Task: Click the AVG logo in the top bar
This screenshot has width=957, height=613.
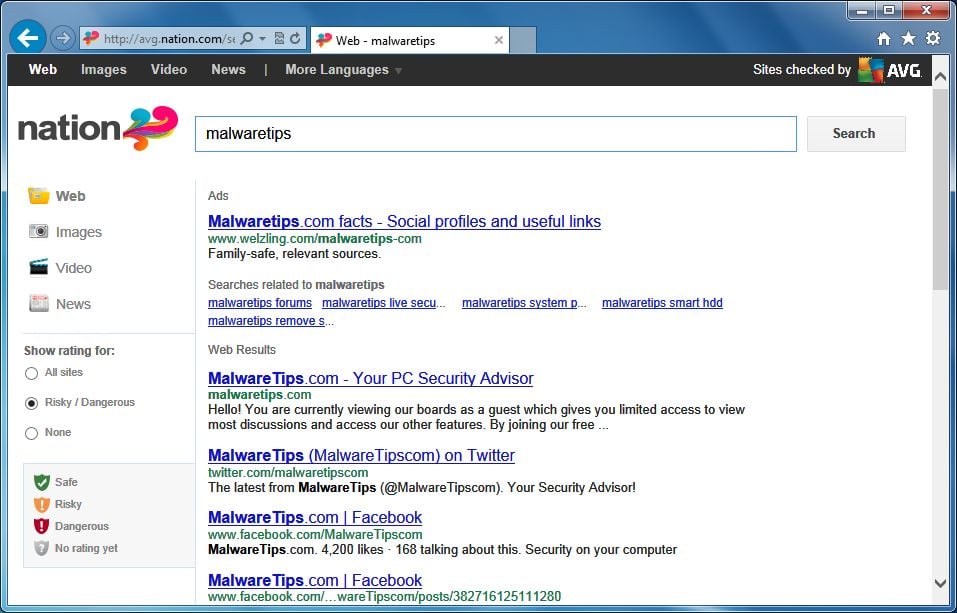Action: [890, 70]
